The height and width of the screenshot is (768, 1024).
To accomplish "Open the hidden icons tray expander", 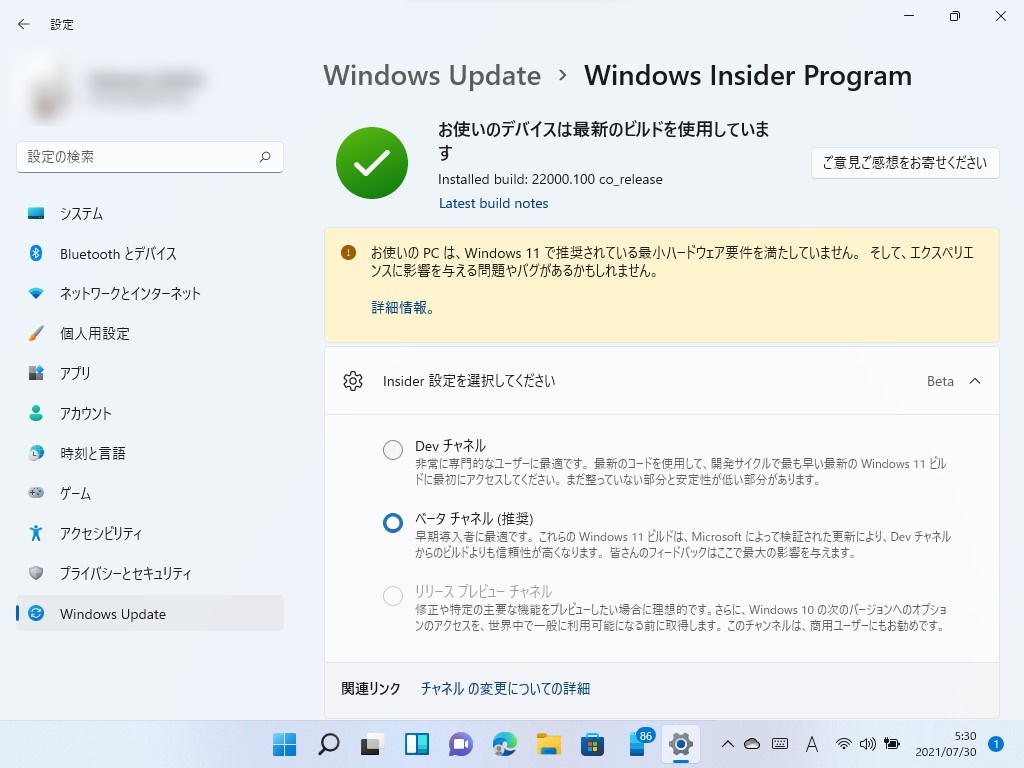I will (x=728, y=744).
